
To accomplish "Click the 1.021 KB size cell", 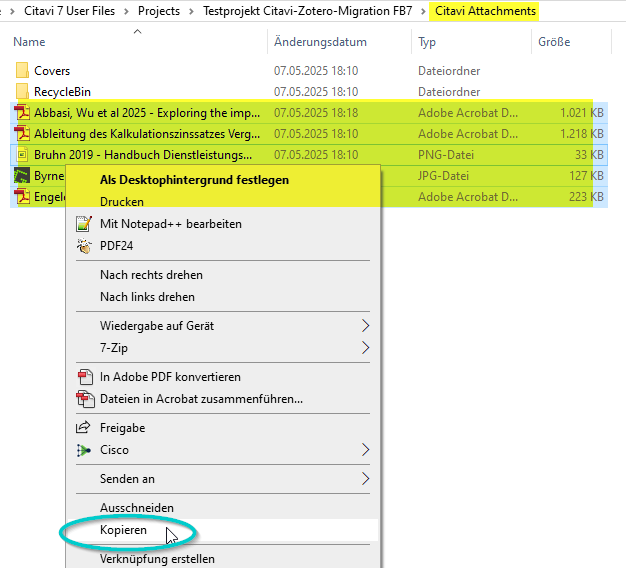I will [x=582, y=113].
